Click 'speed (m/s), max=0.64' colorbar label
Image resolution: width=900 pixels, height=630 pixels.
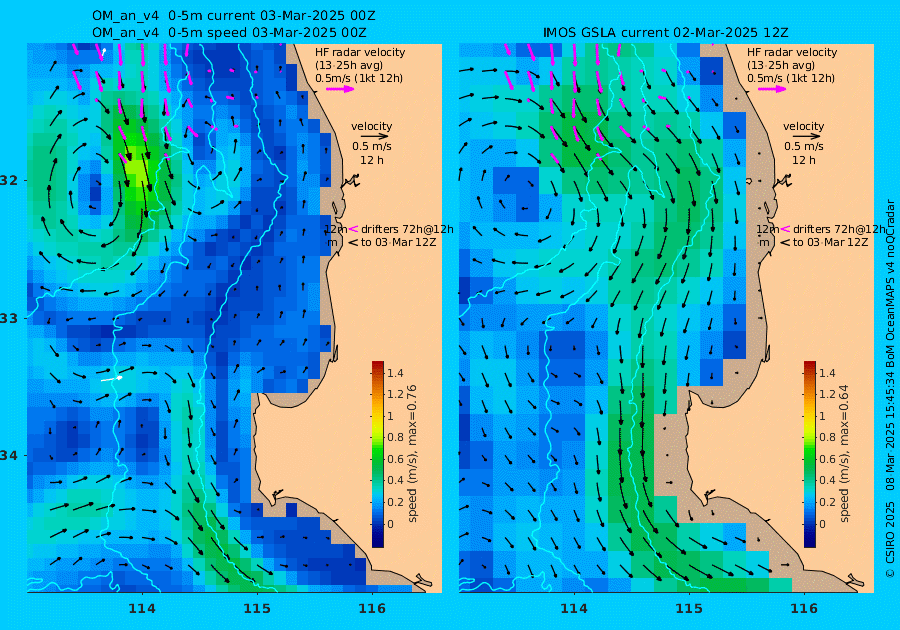tap(843, 453)
